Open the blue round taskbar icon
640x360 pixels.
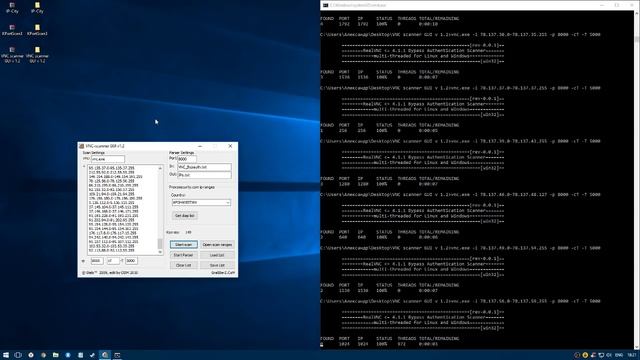(68, 355)
